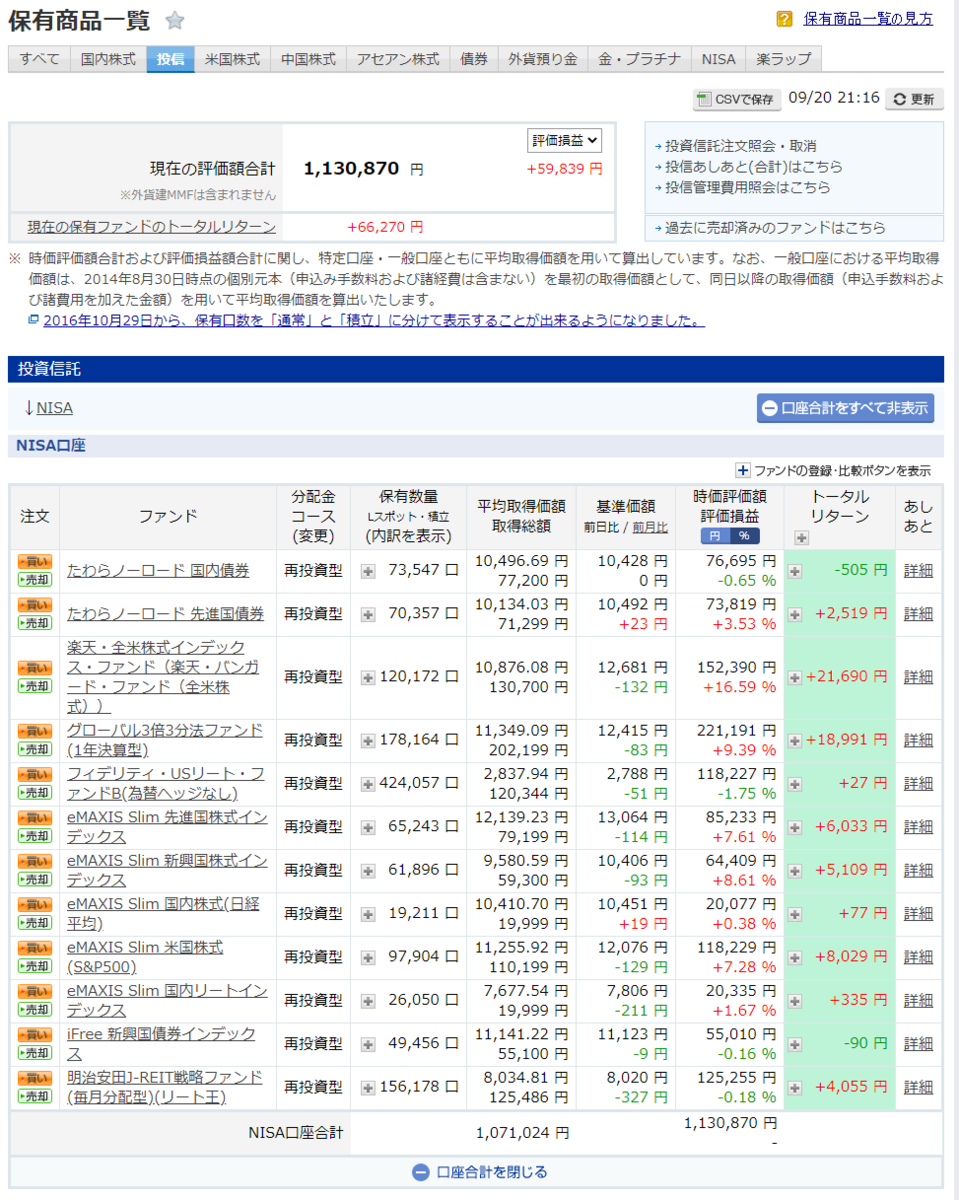Screen dimensions: 959x1200
Task: Click the CSVで保存 button
Action: 737,99
